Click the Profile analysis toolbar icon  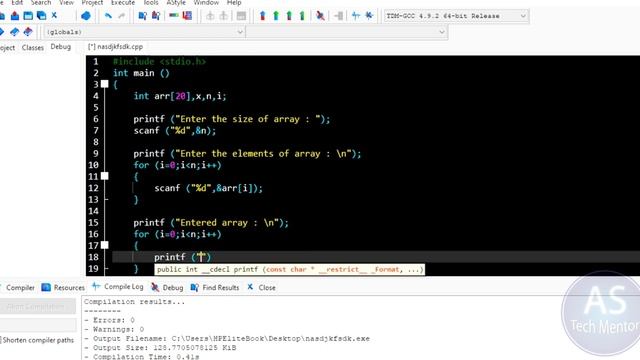pos(356,16)
